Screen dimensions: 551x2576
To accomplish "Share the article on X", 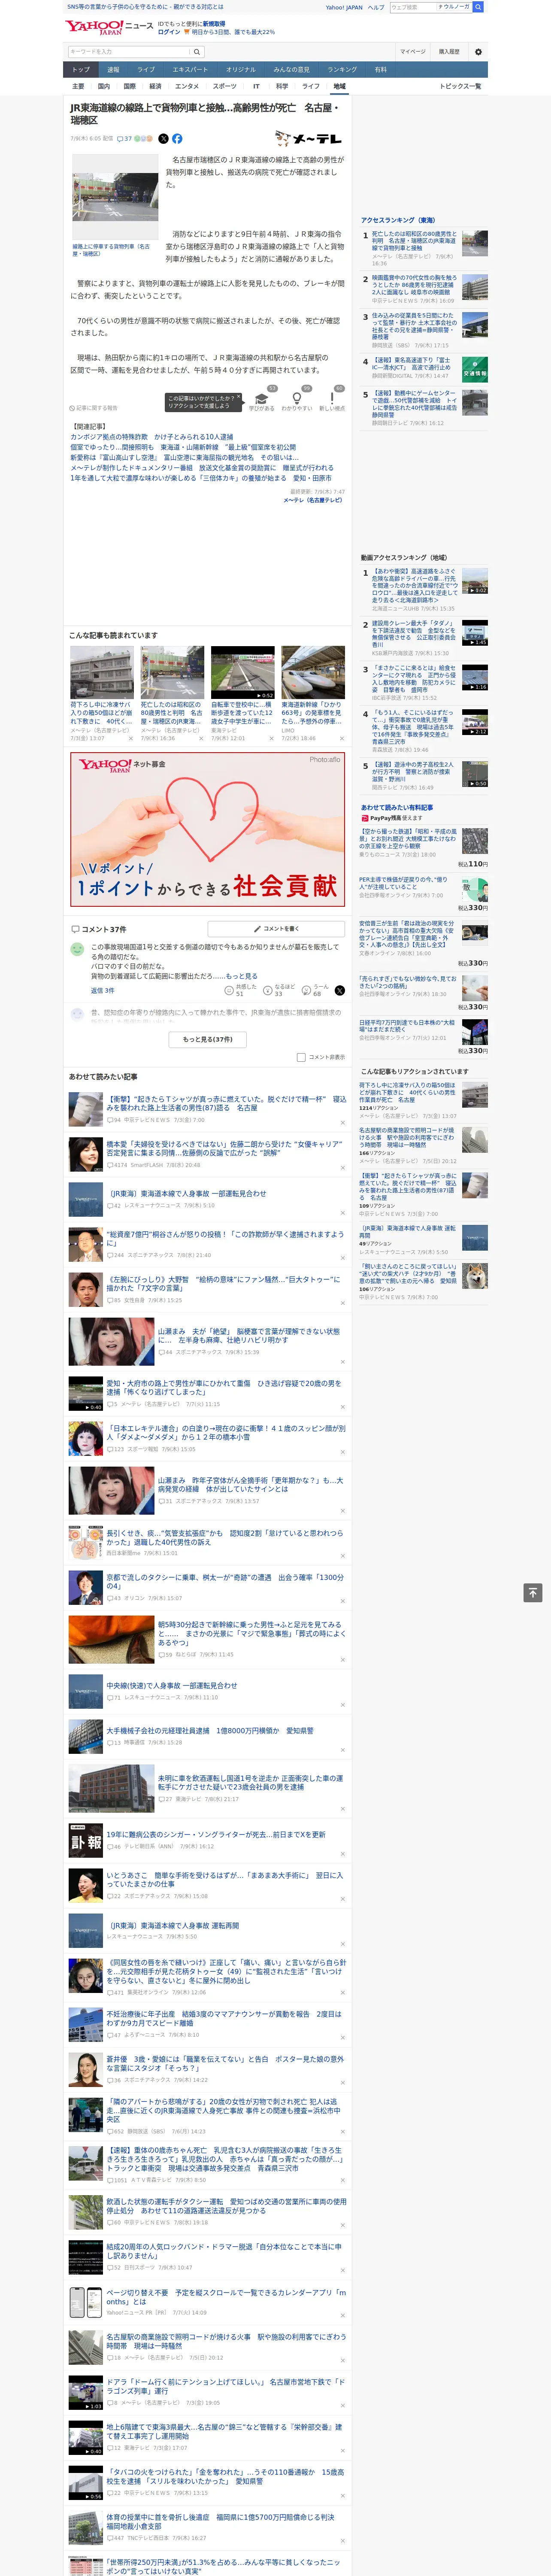I will coord(164,139).
